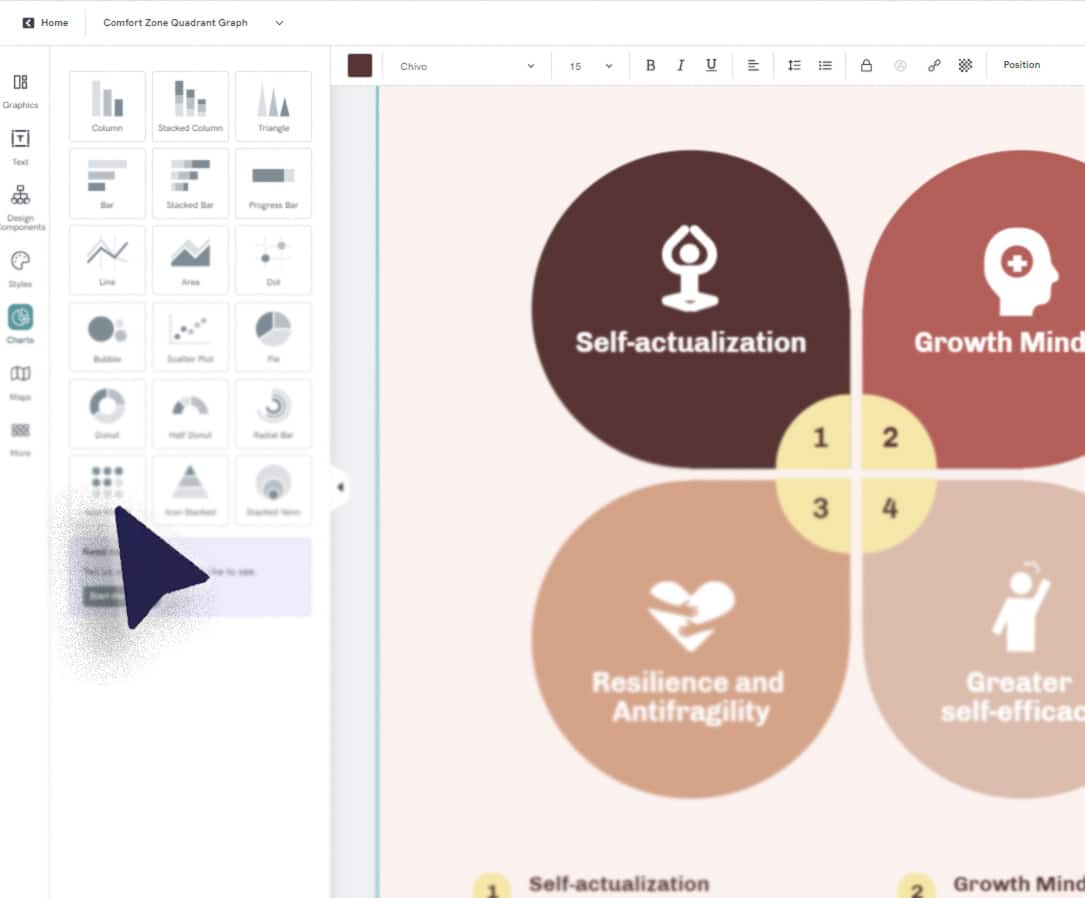
Task: Open line spacing options
Action: tap(794, 65)
